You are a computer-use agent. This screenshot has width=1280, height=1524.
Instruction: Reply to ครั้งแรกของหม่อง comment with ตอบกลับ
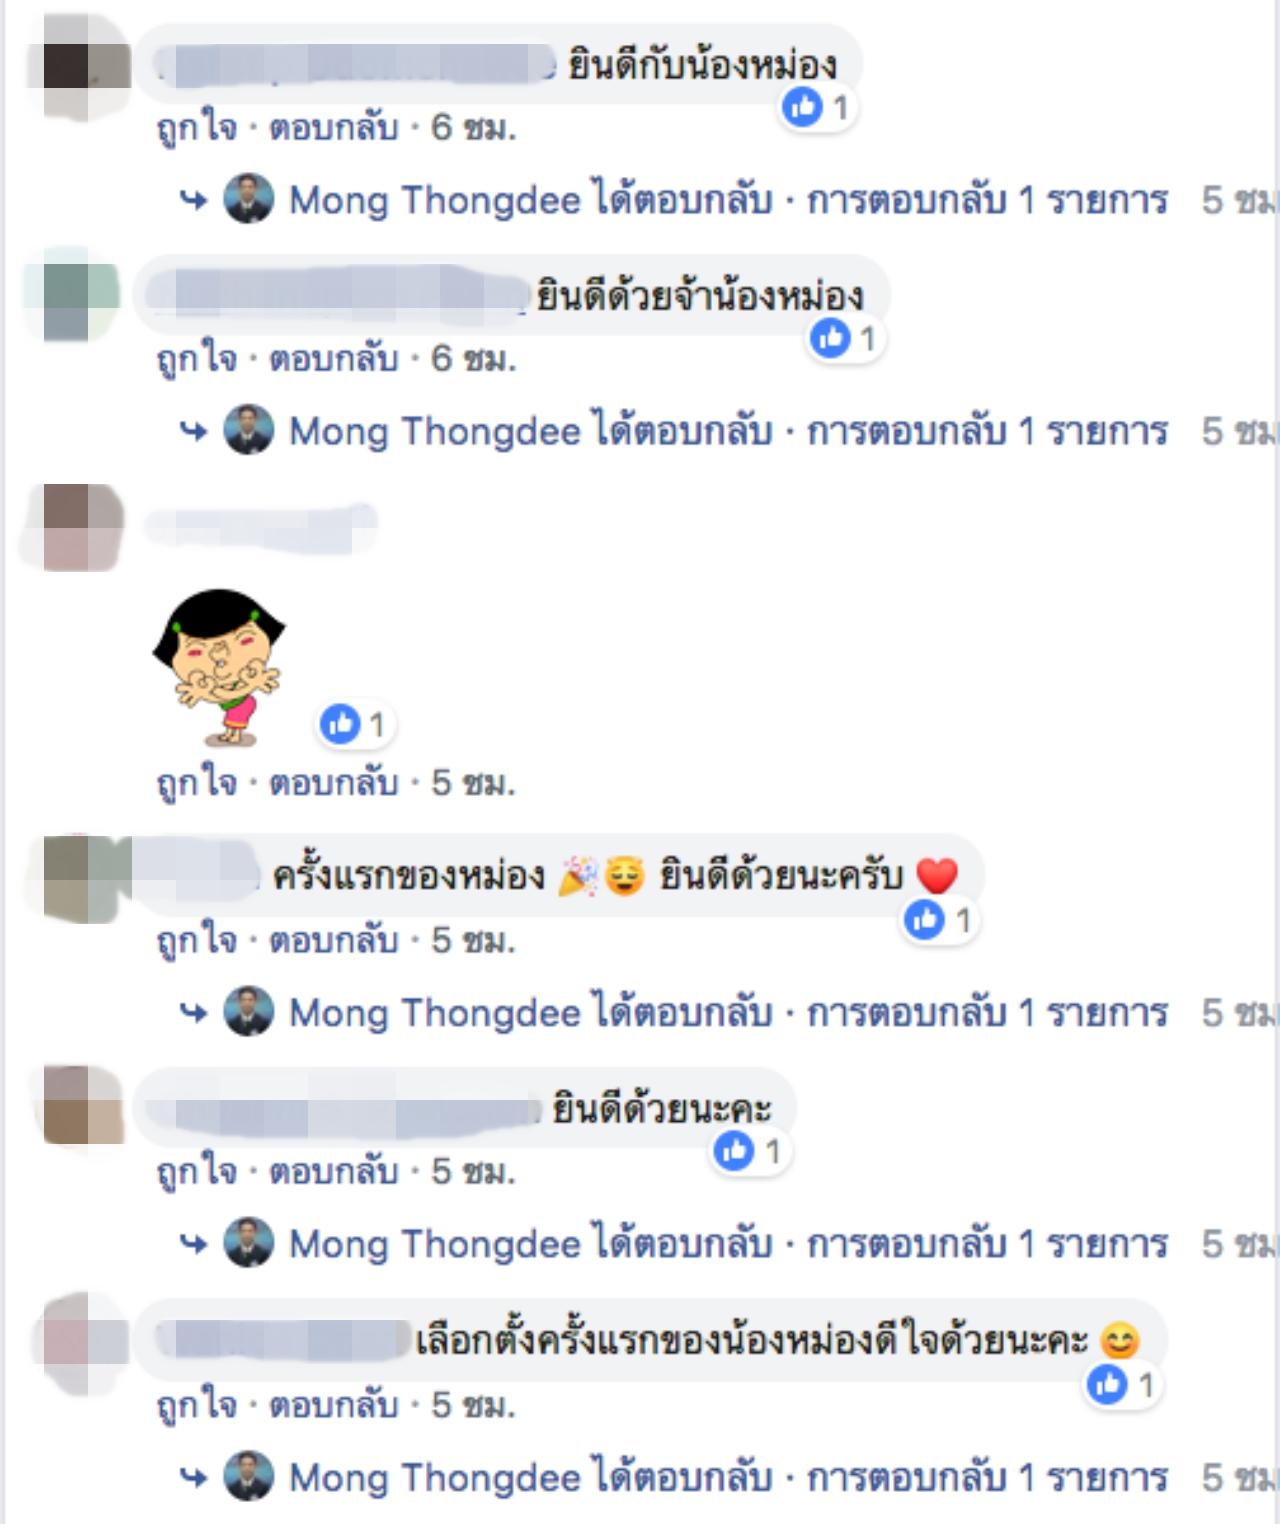[334, 941]
